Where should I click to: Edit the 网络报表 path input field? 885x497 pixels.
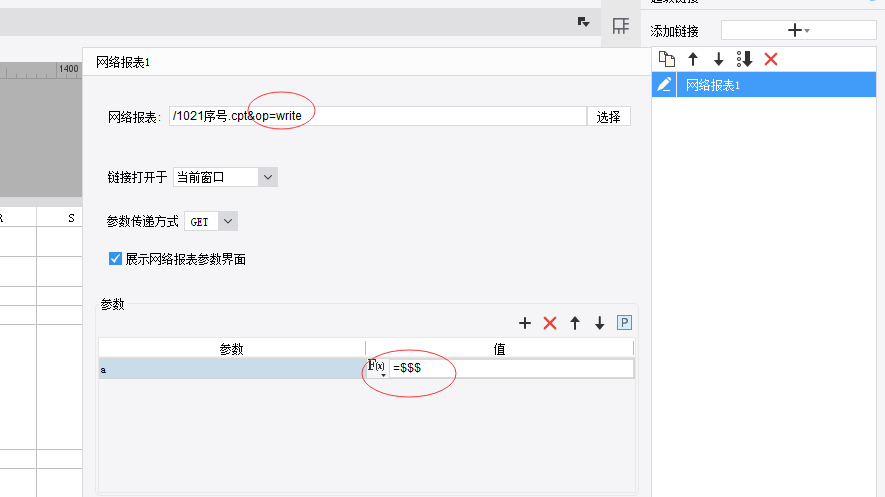pos(378,116)
